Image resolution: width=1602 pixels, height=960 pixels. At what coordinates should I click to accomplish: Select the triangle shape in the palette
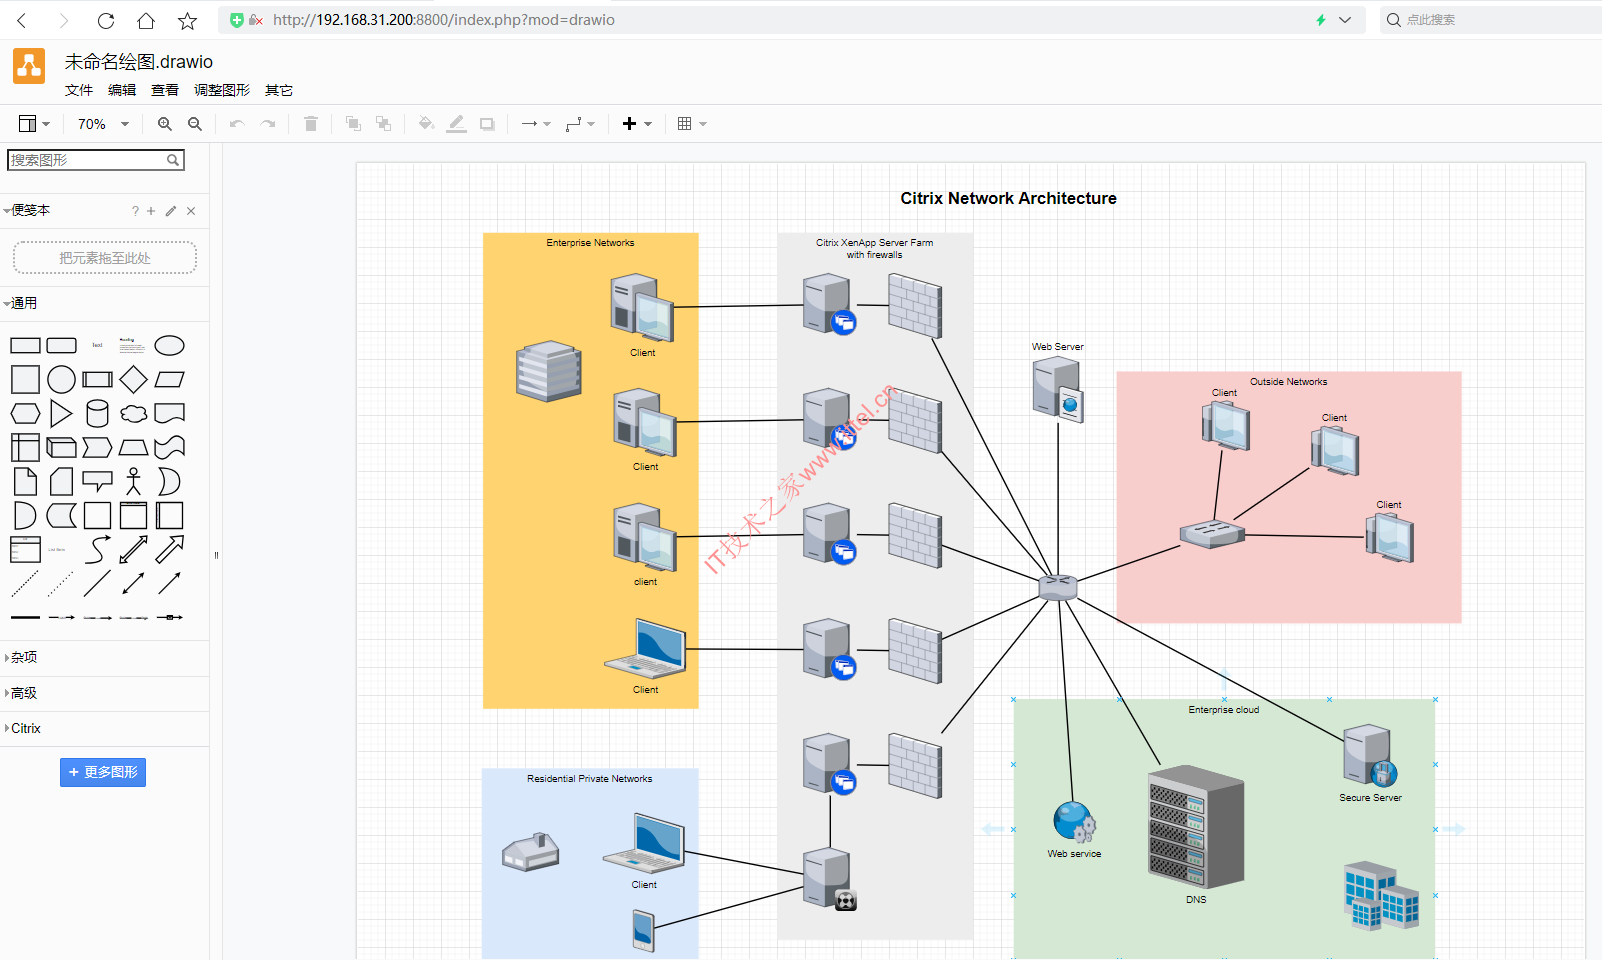pyautogui.click(x=61, y=414)
